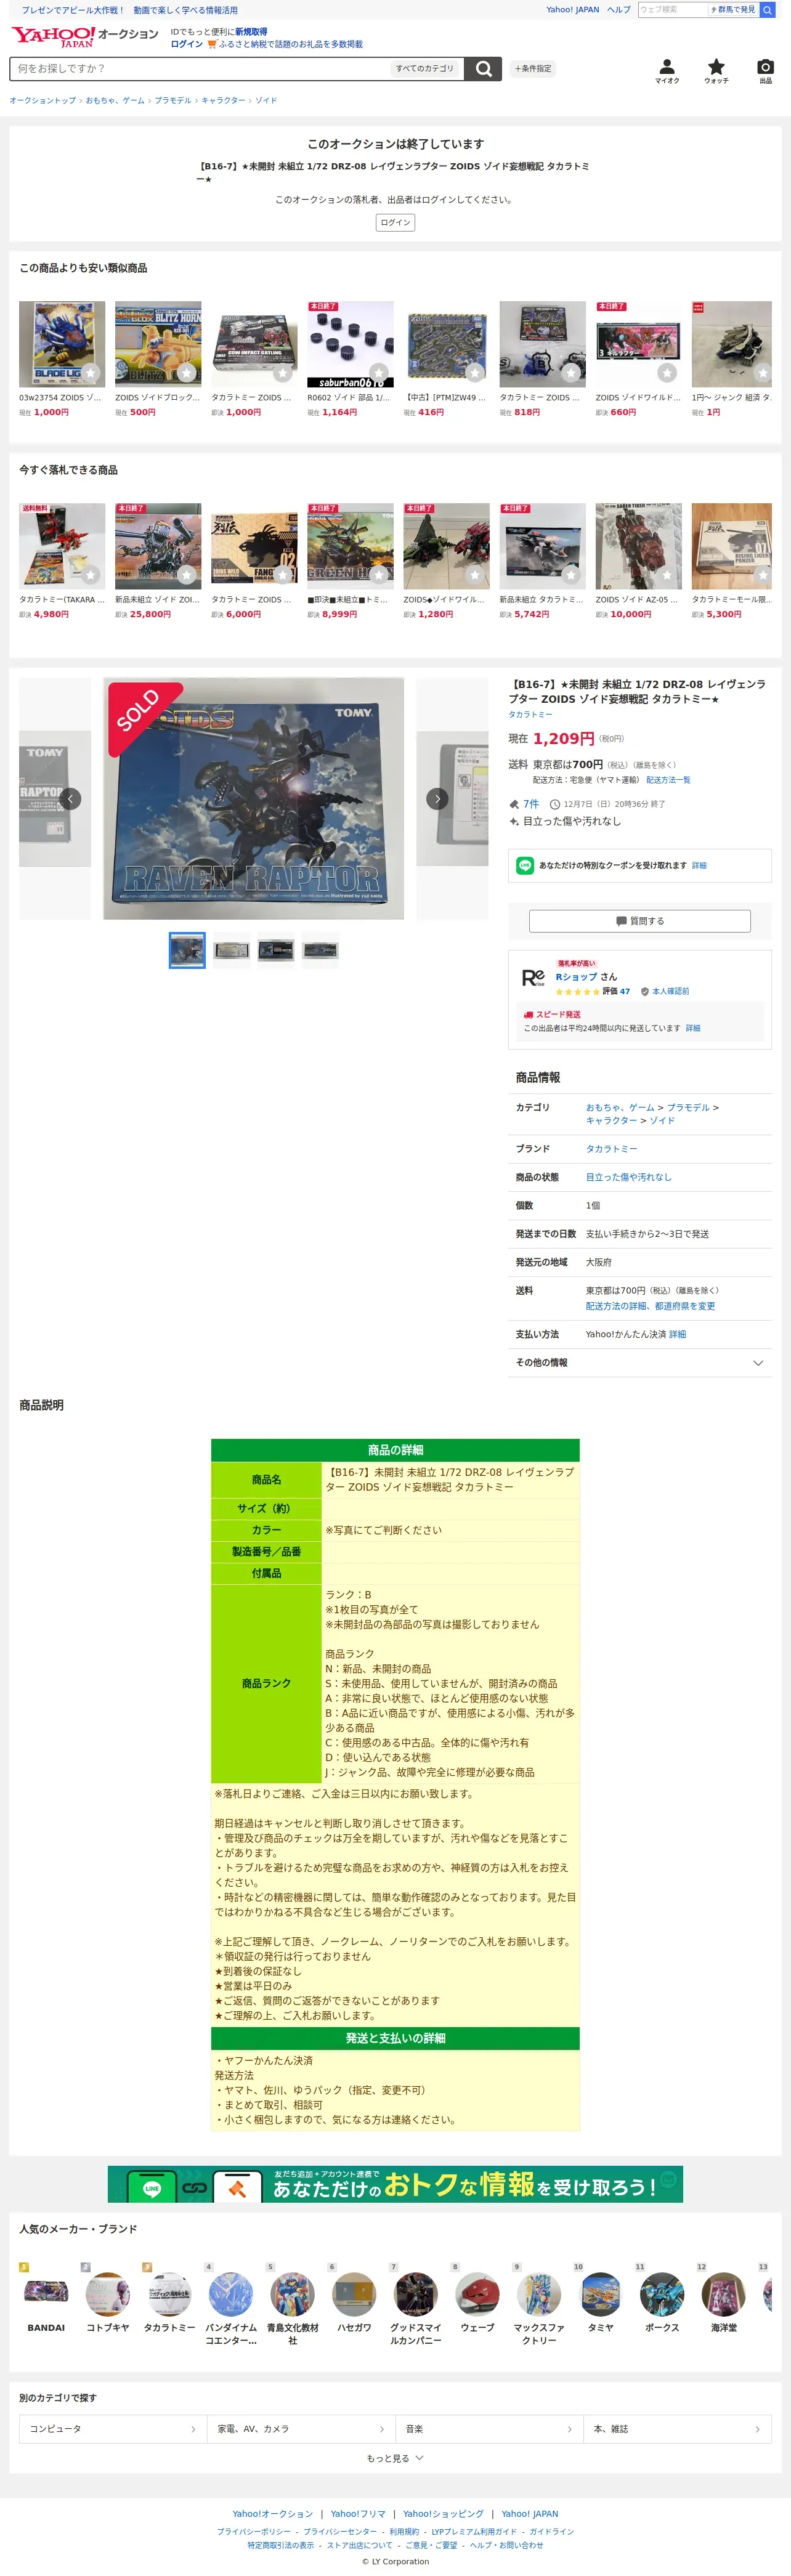791x2576 pixels.
Task: Open the 本、雑誌 category row
Action: (x=677, y=2429)
